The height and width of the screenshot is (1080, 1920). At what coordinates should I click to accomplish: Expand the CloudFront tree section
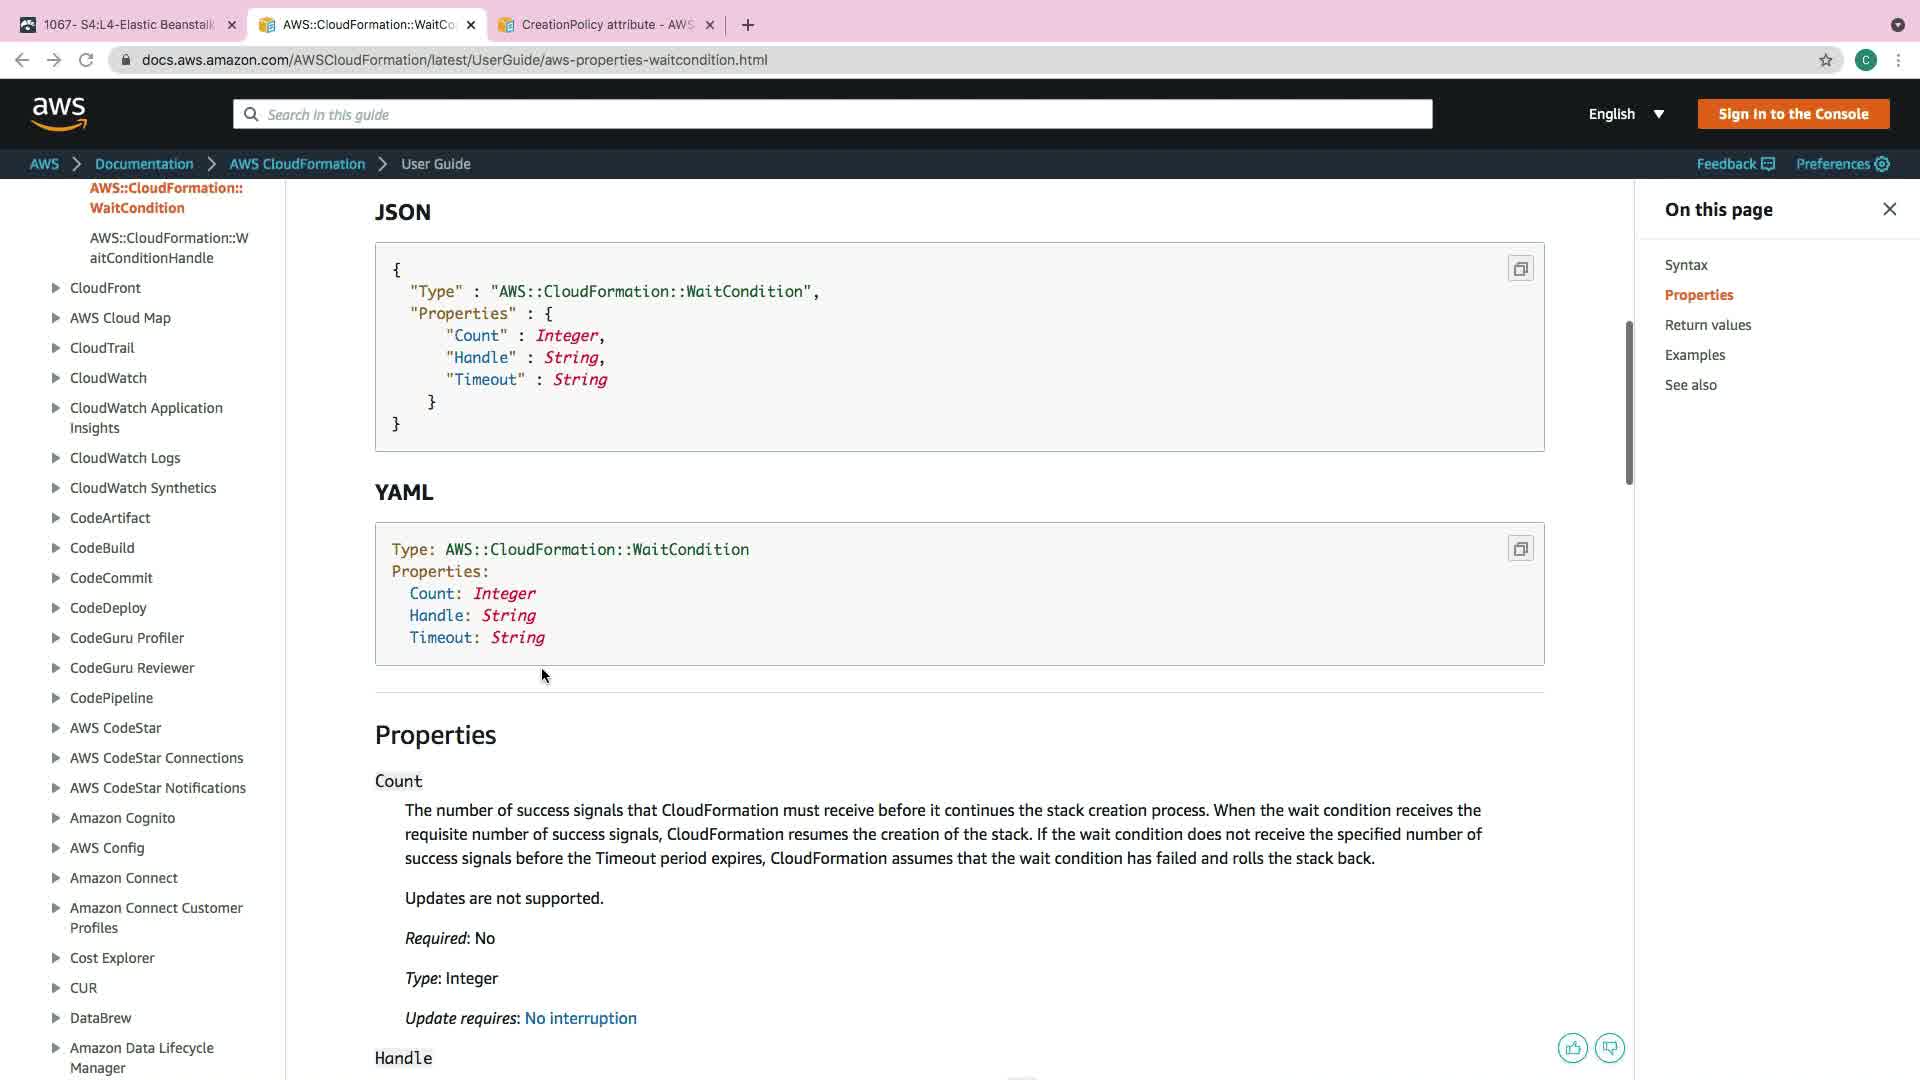pos(56,288)
